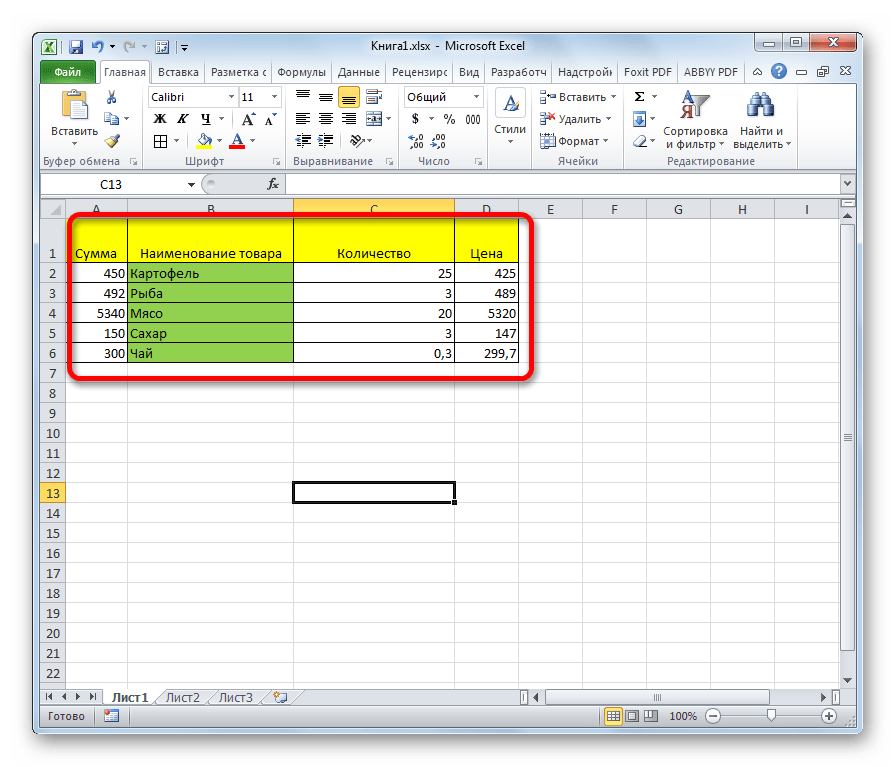Insert a new worksheet tab icon
The width and height of the screenshot is (896, 767).
(280, 698)
